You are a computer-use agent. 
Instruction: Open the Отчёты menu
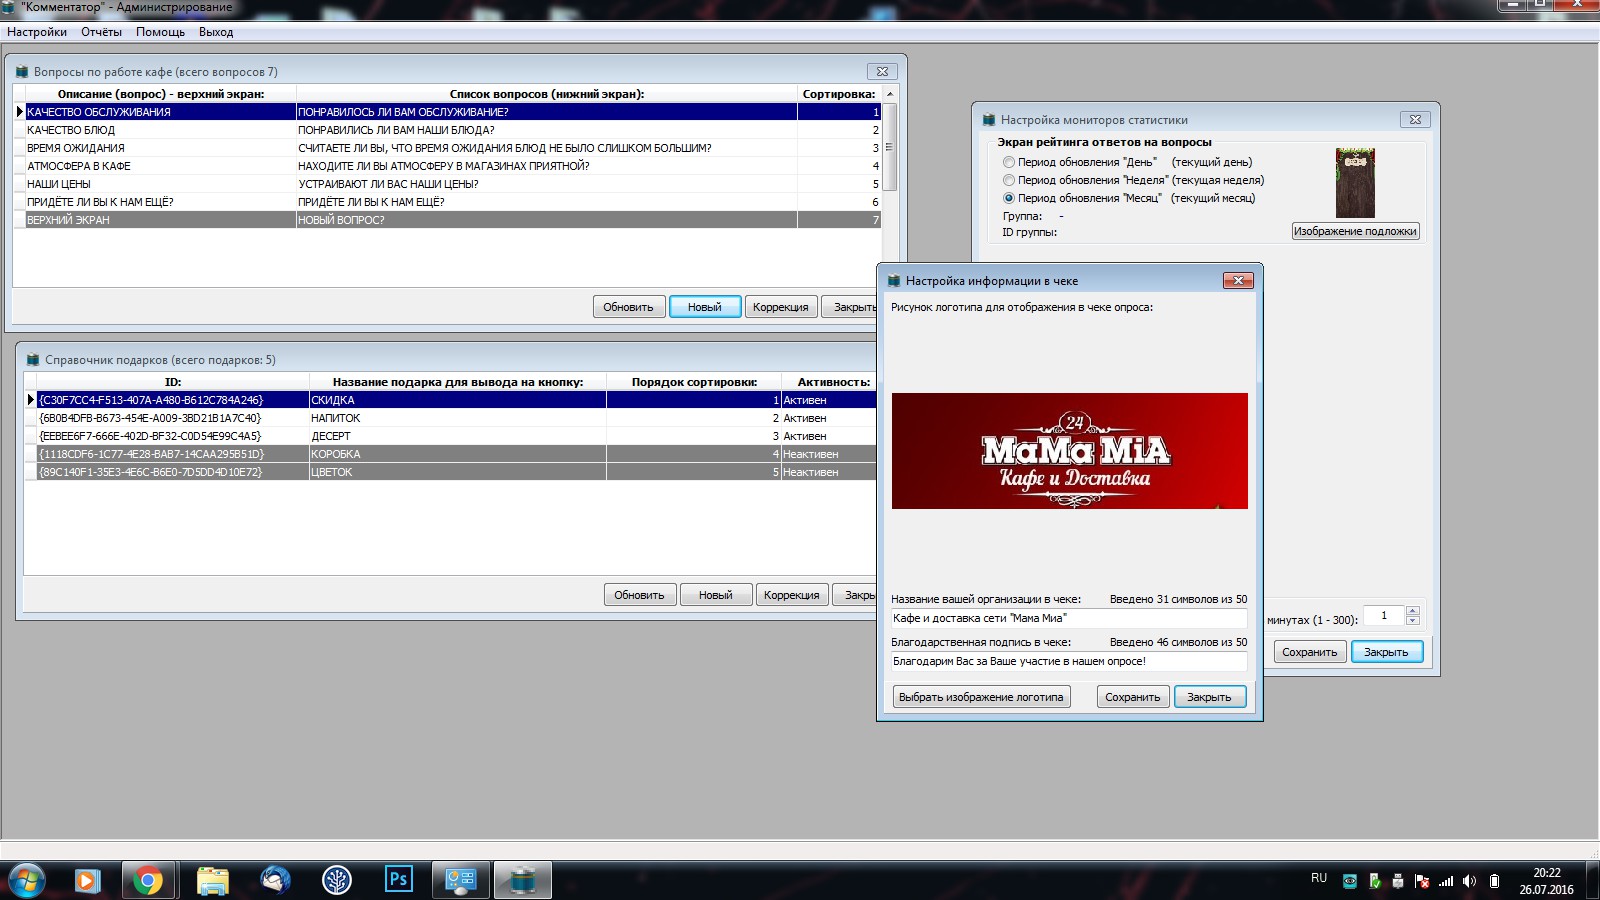[101, 32]
